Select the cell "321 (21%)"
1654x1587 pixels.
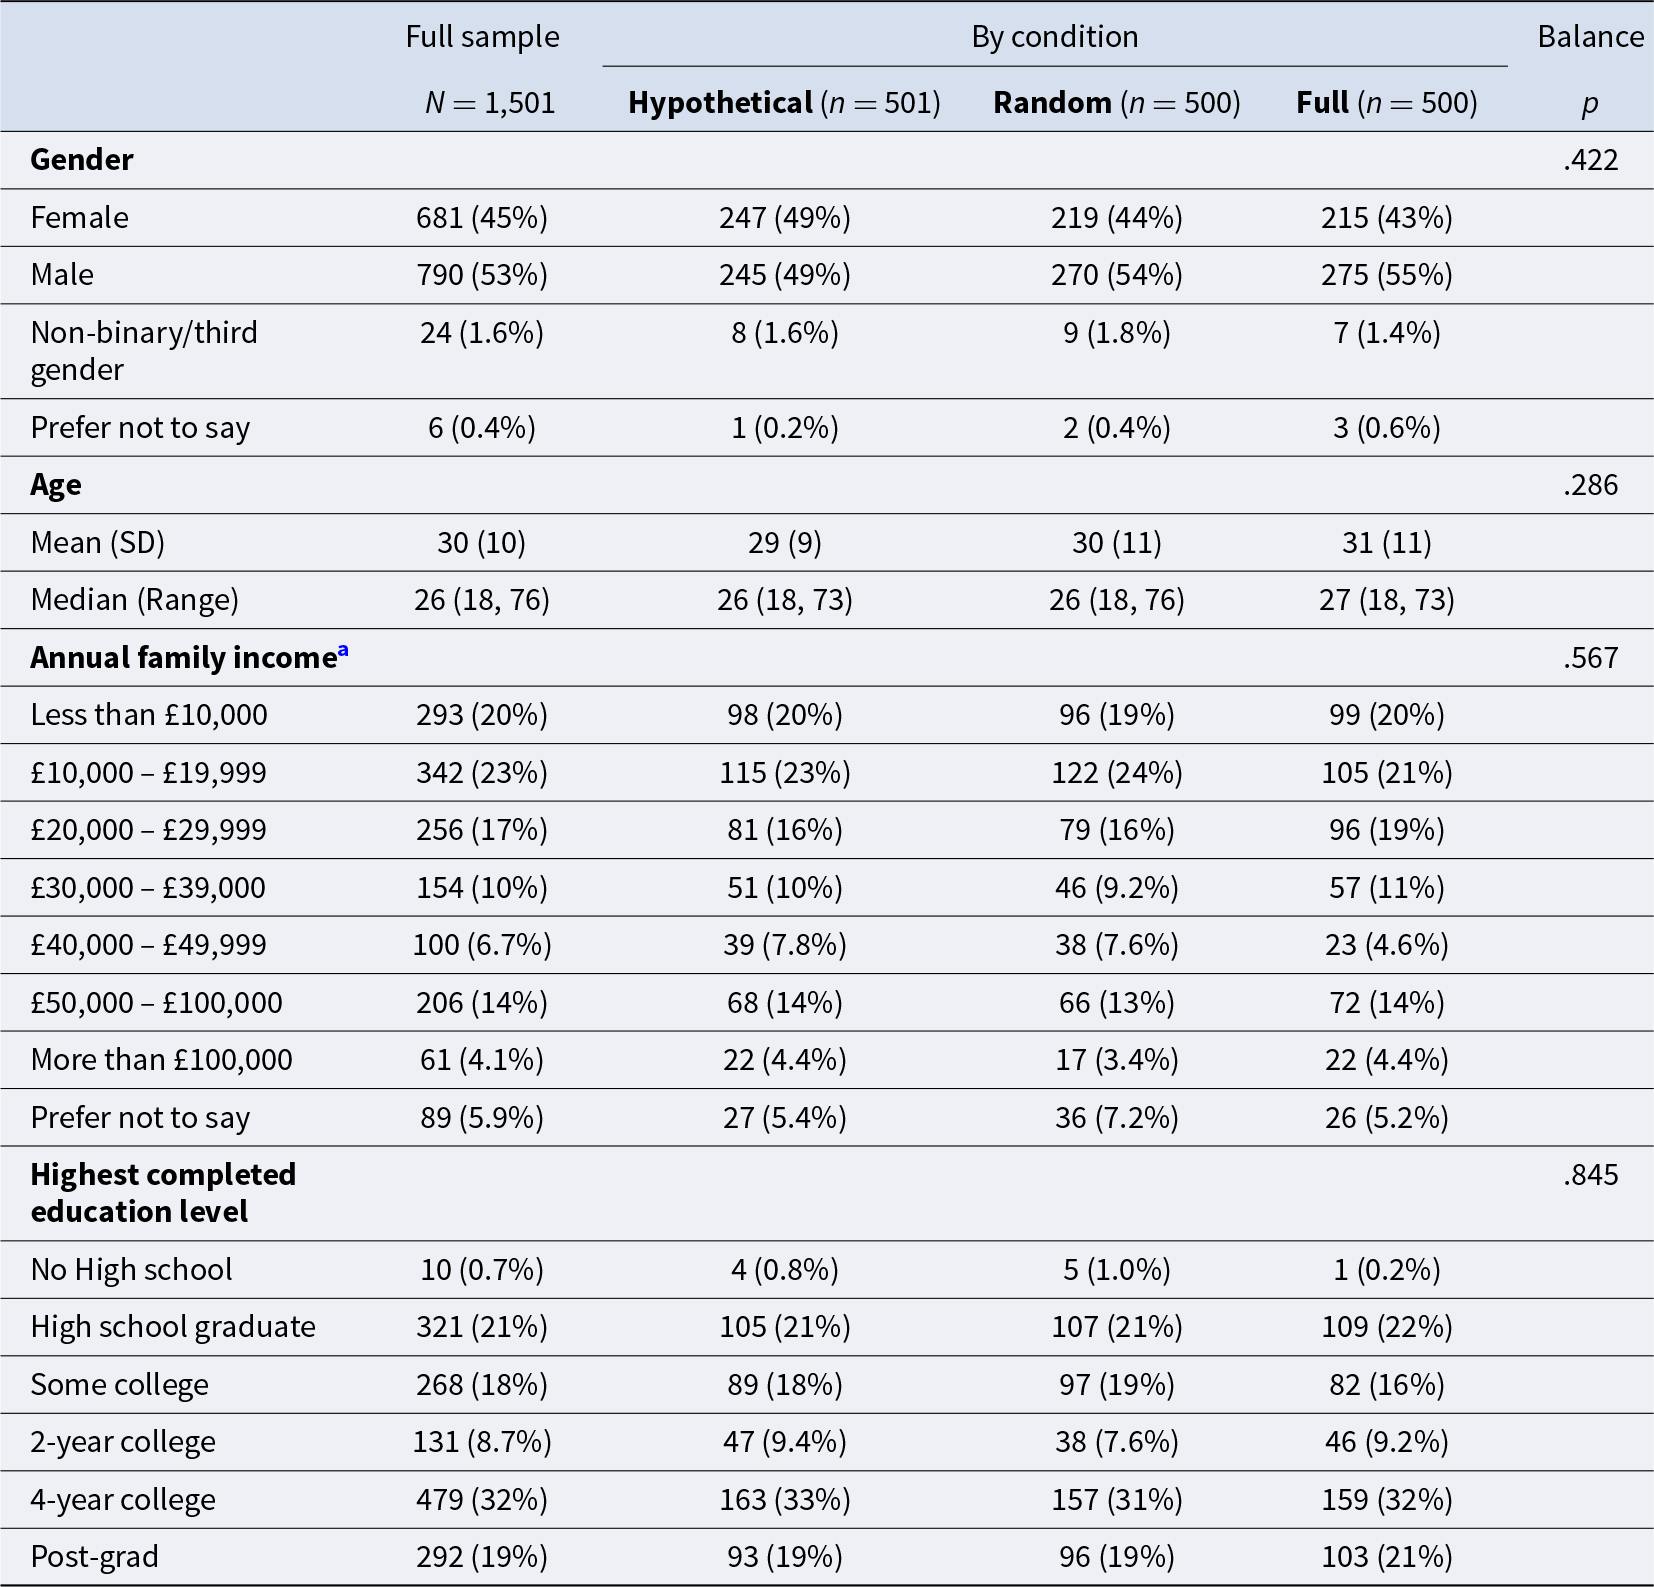click(482, 1327)
